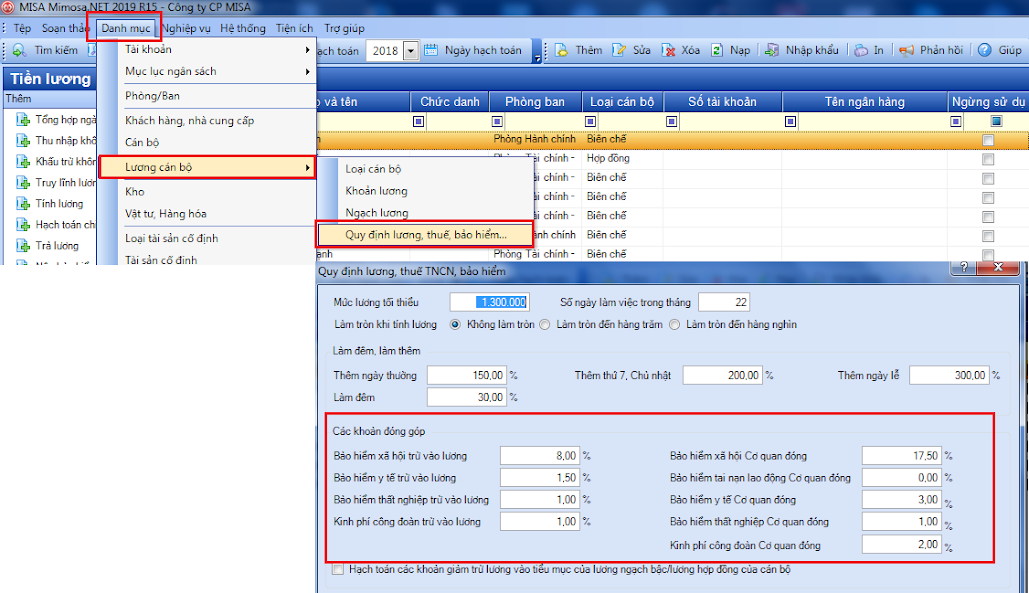Open year 2018 dropdown arrow
The height and width of the screenshot is (593, 1029).
[x=411, y=51]
